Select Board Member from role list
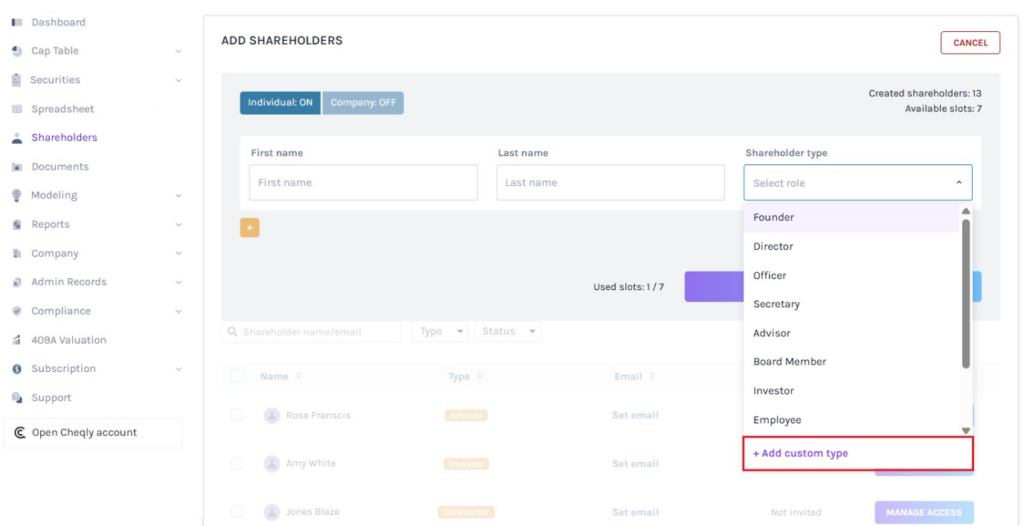The image size is (1024, 526). point(852,361)
